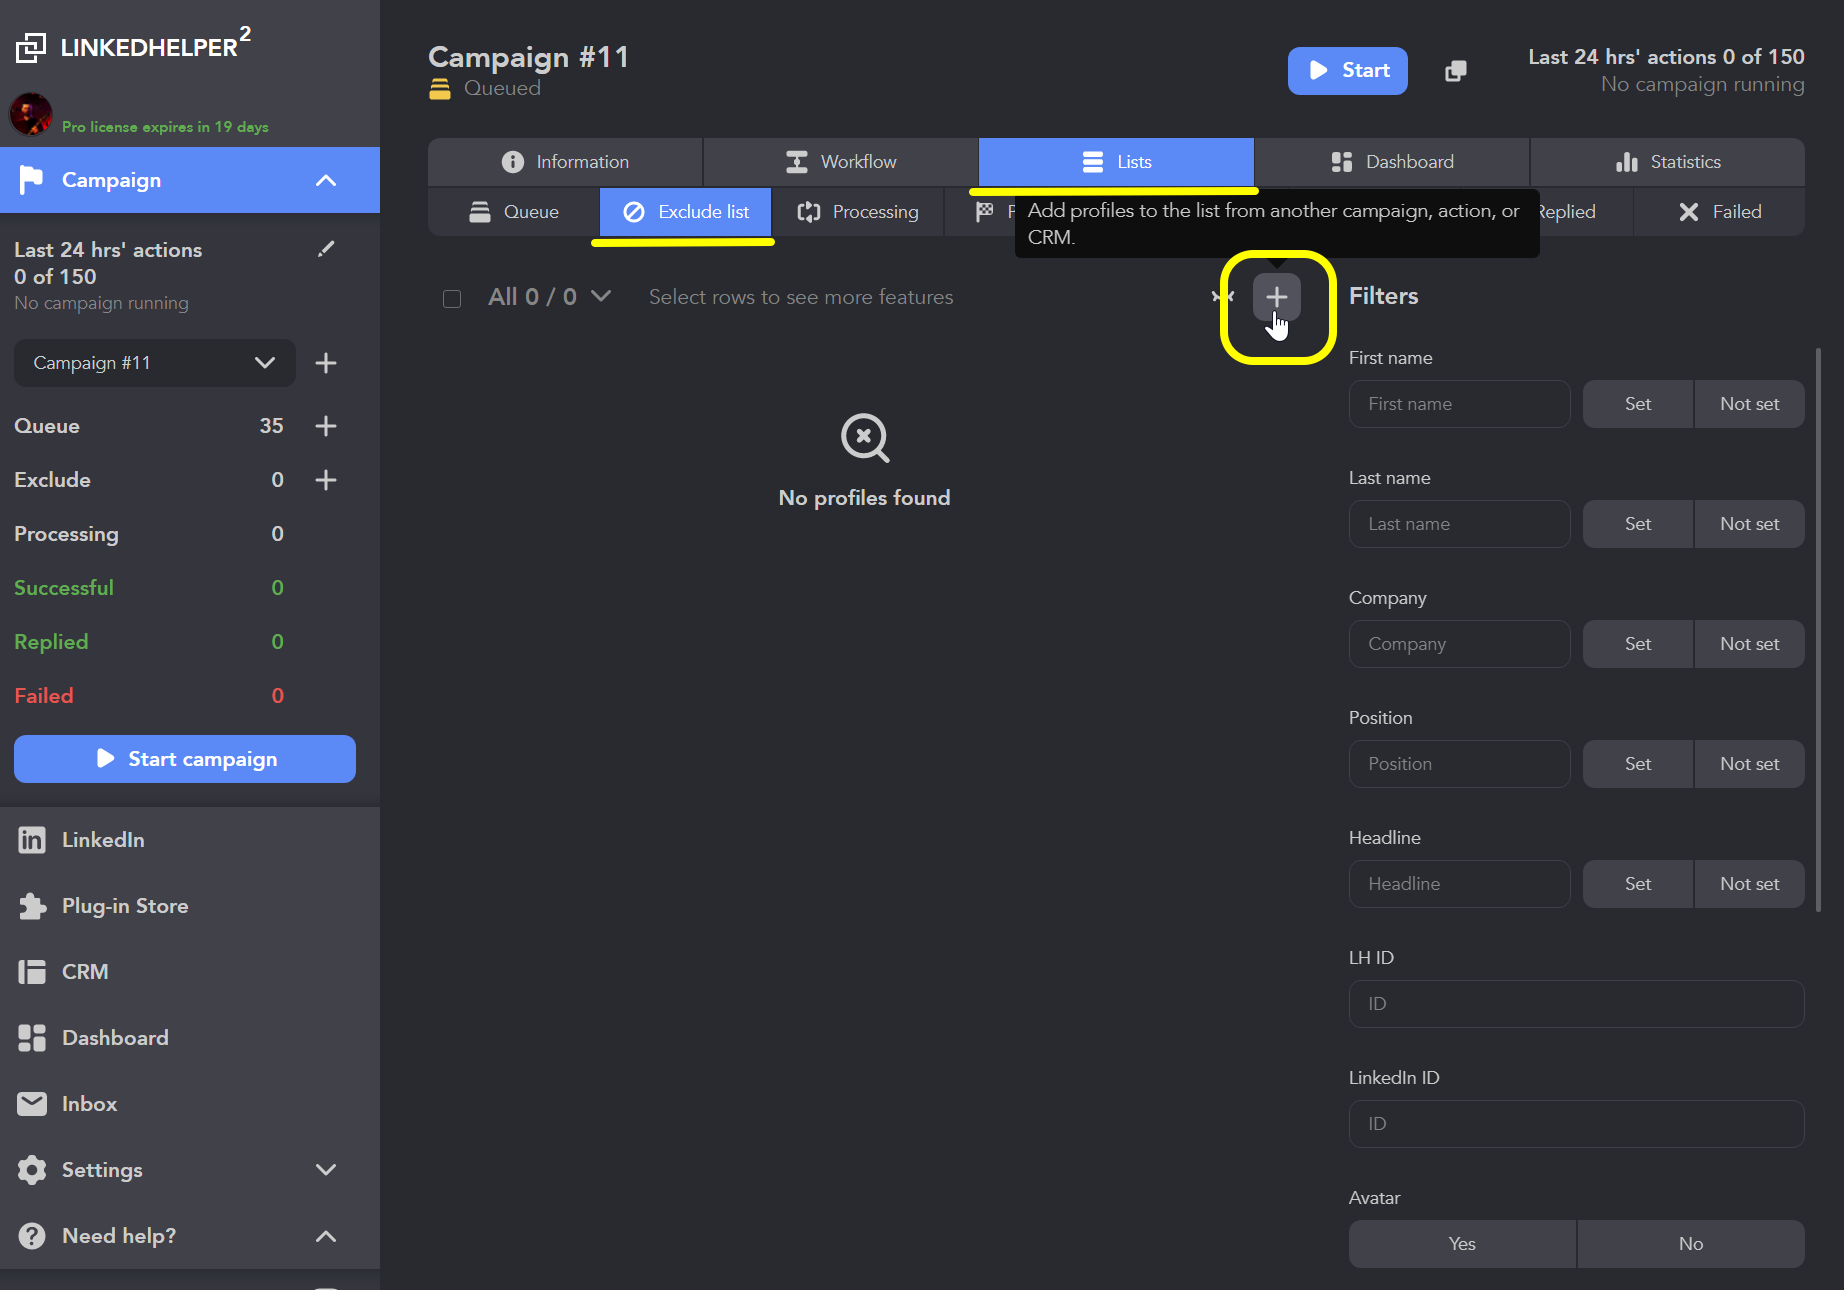Add profiles to Queue with plus icon

(326, 426)
